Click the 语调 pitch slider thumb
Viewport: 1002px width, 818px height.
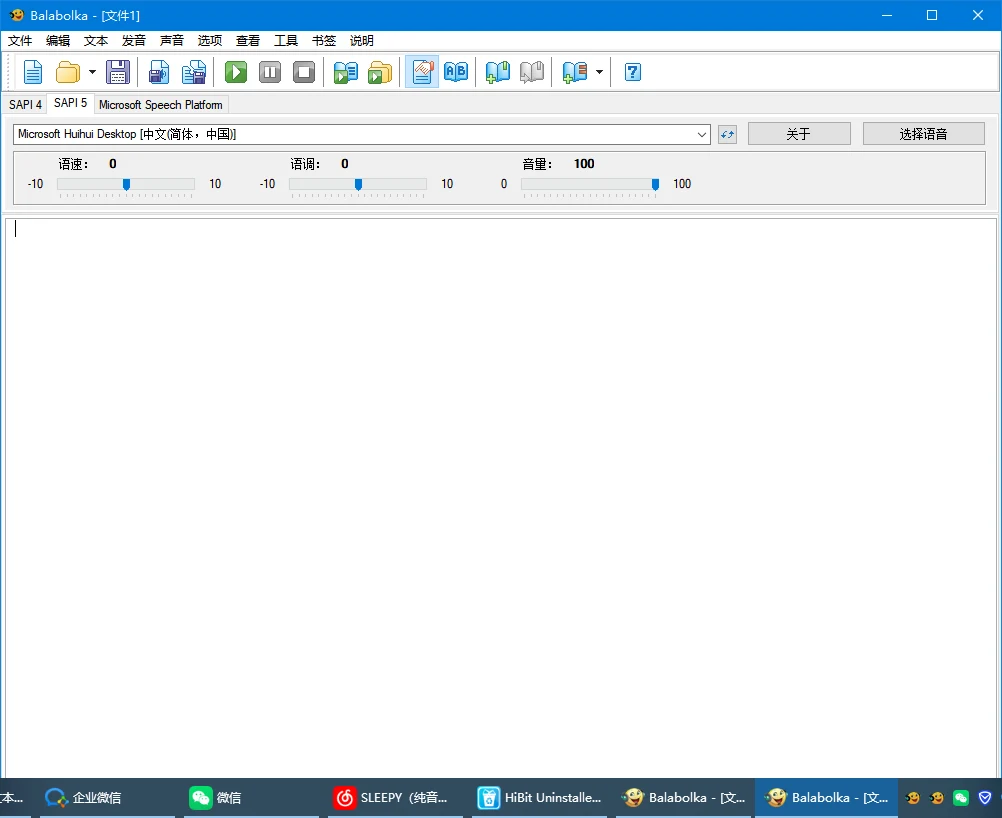pos(358,185)
